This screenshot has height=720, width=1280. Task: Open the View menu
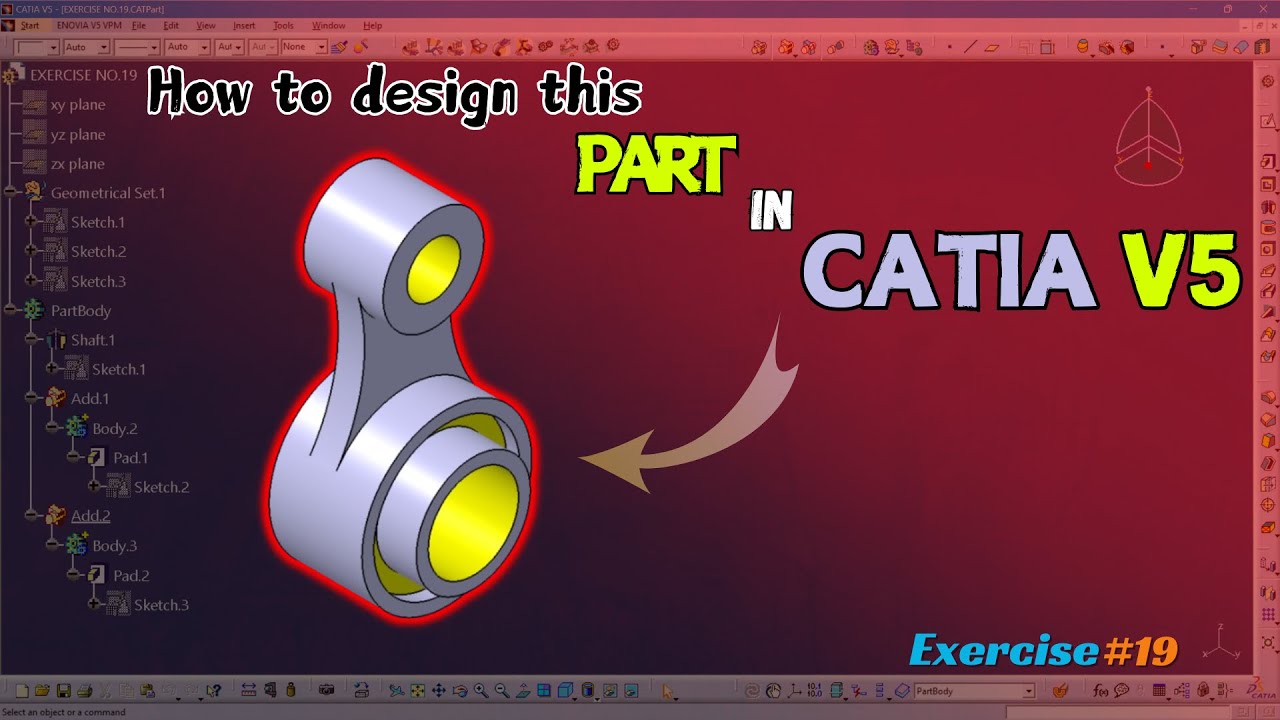[206, 25]
